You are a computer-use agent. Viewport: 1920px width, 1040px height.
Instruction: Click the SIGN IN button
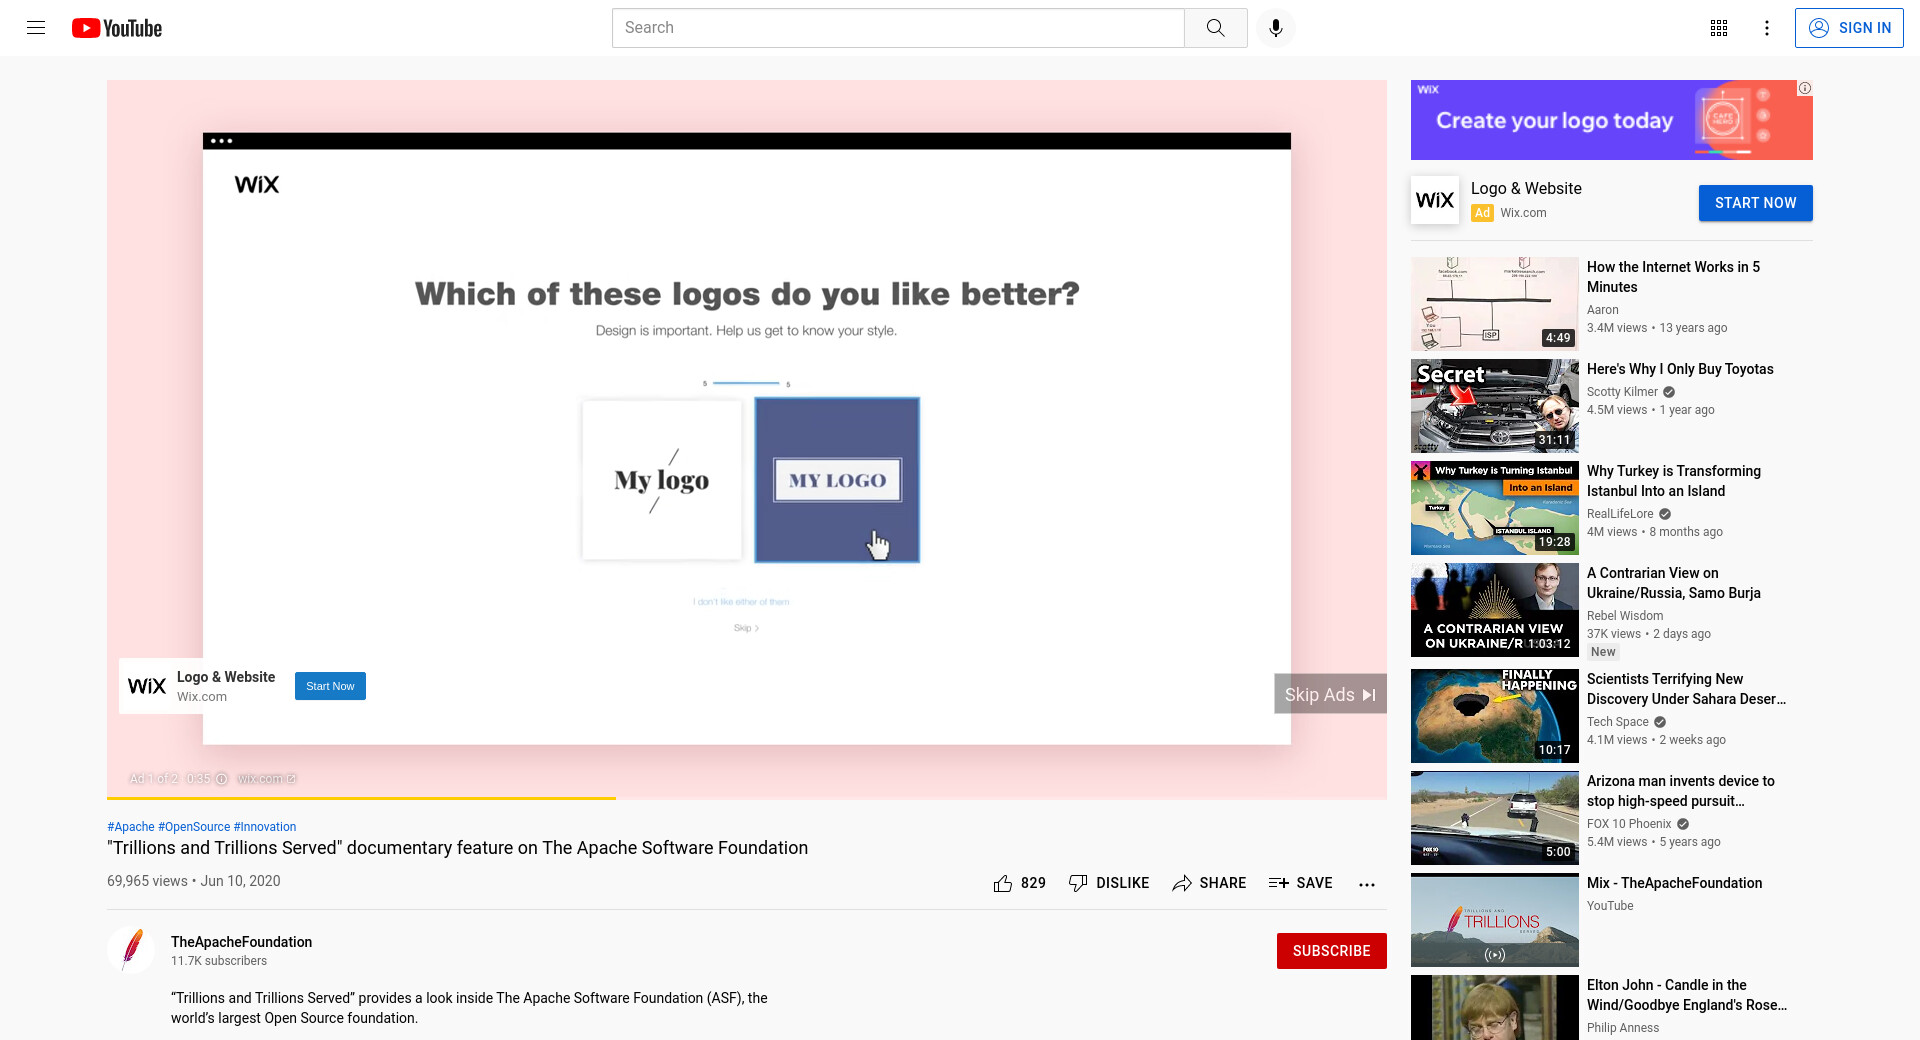[x=1849, y=28]
